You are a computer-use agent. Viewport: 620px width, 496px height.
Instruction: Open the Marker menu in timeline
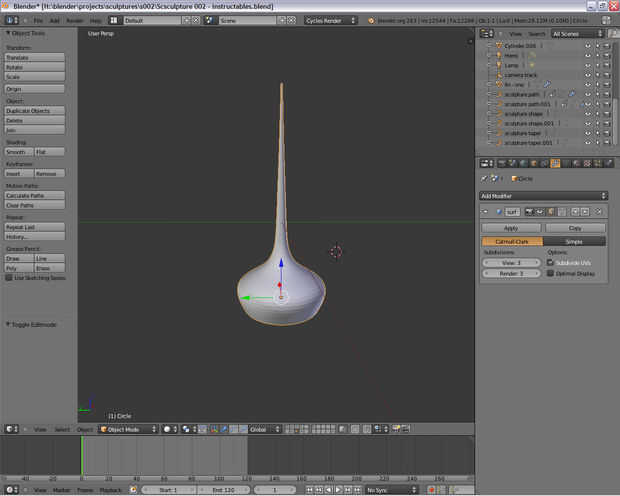(61, 490)
